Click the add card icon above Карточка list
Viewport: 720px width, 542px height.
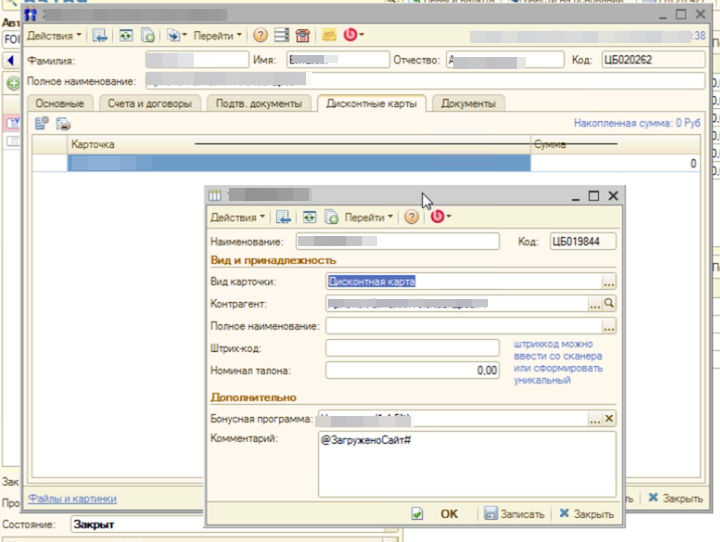42,124
